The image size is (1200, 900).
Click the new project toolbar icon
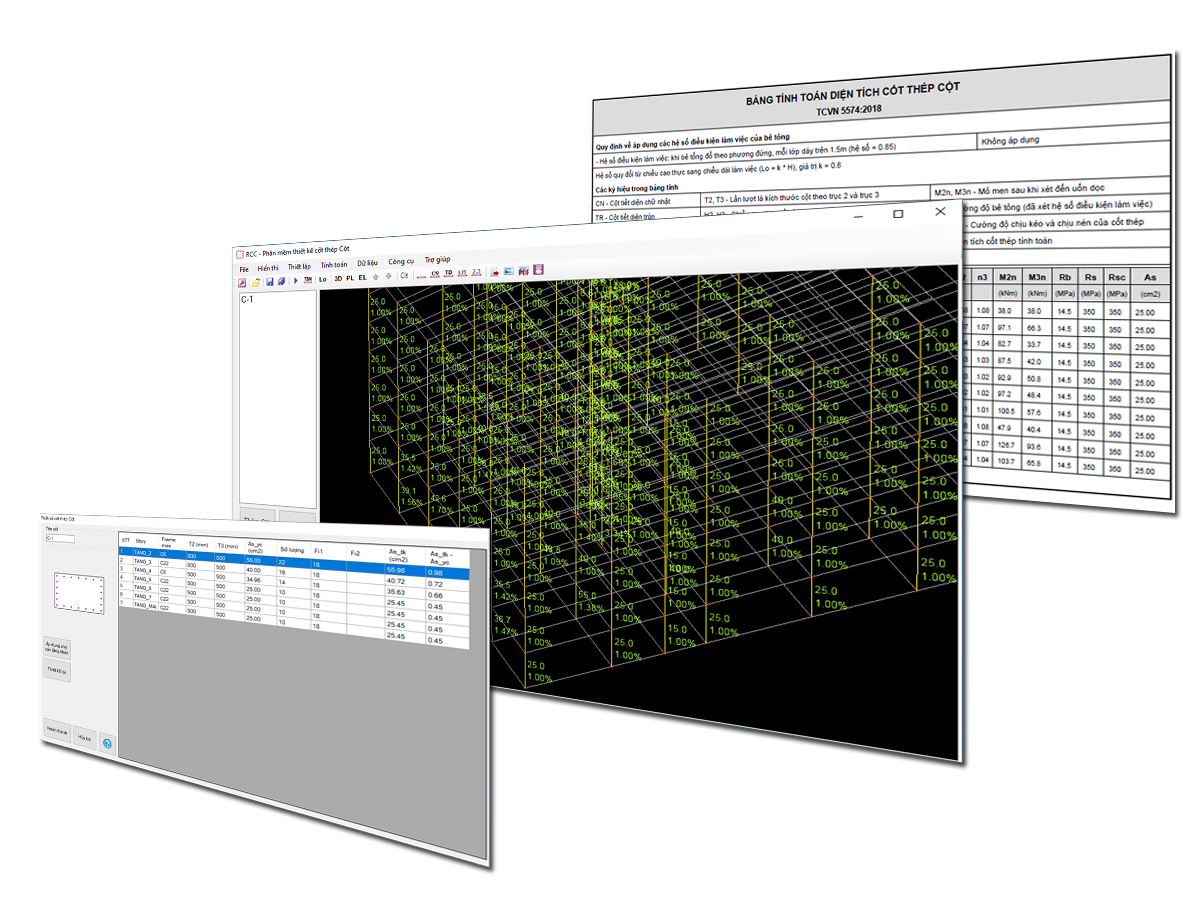[243, 282]
